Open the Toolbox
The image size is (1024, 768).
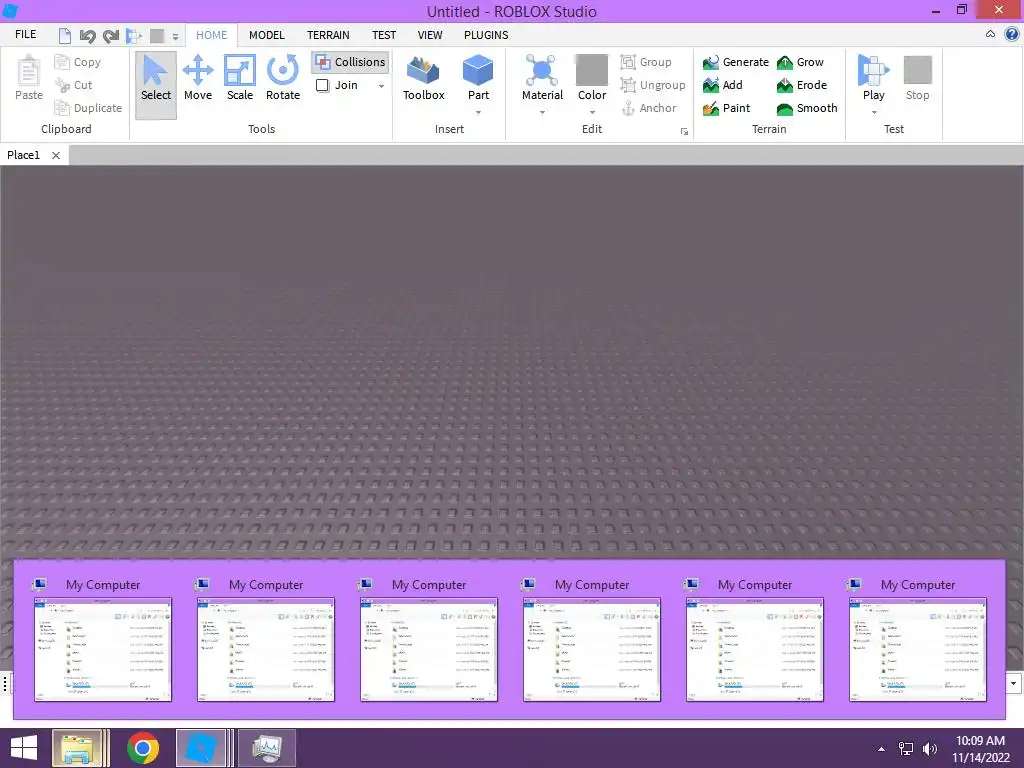click(x=423, y=78)
